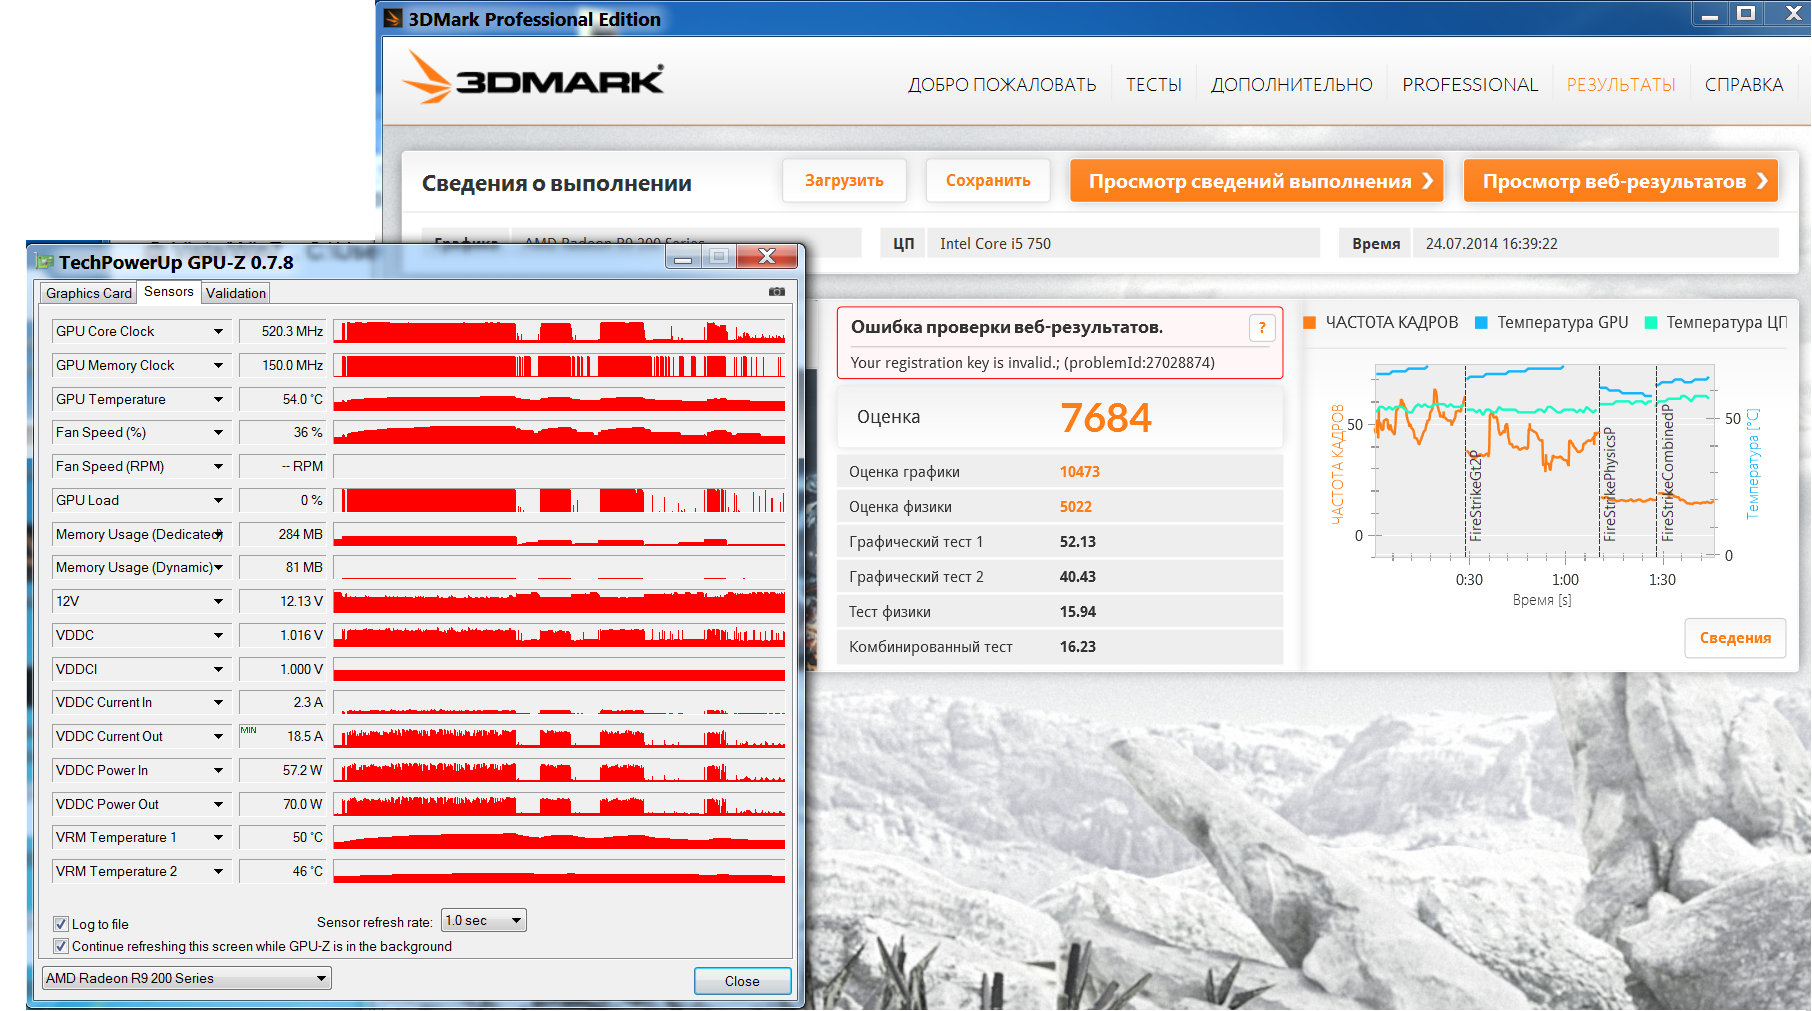Click the 3DMark title bar icon
Viewport: 1812px width, 1011px height.
click(x=394, y=19)
